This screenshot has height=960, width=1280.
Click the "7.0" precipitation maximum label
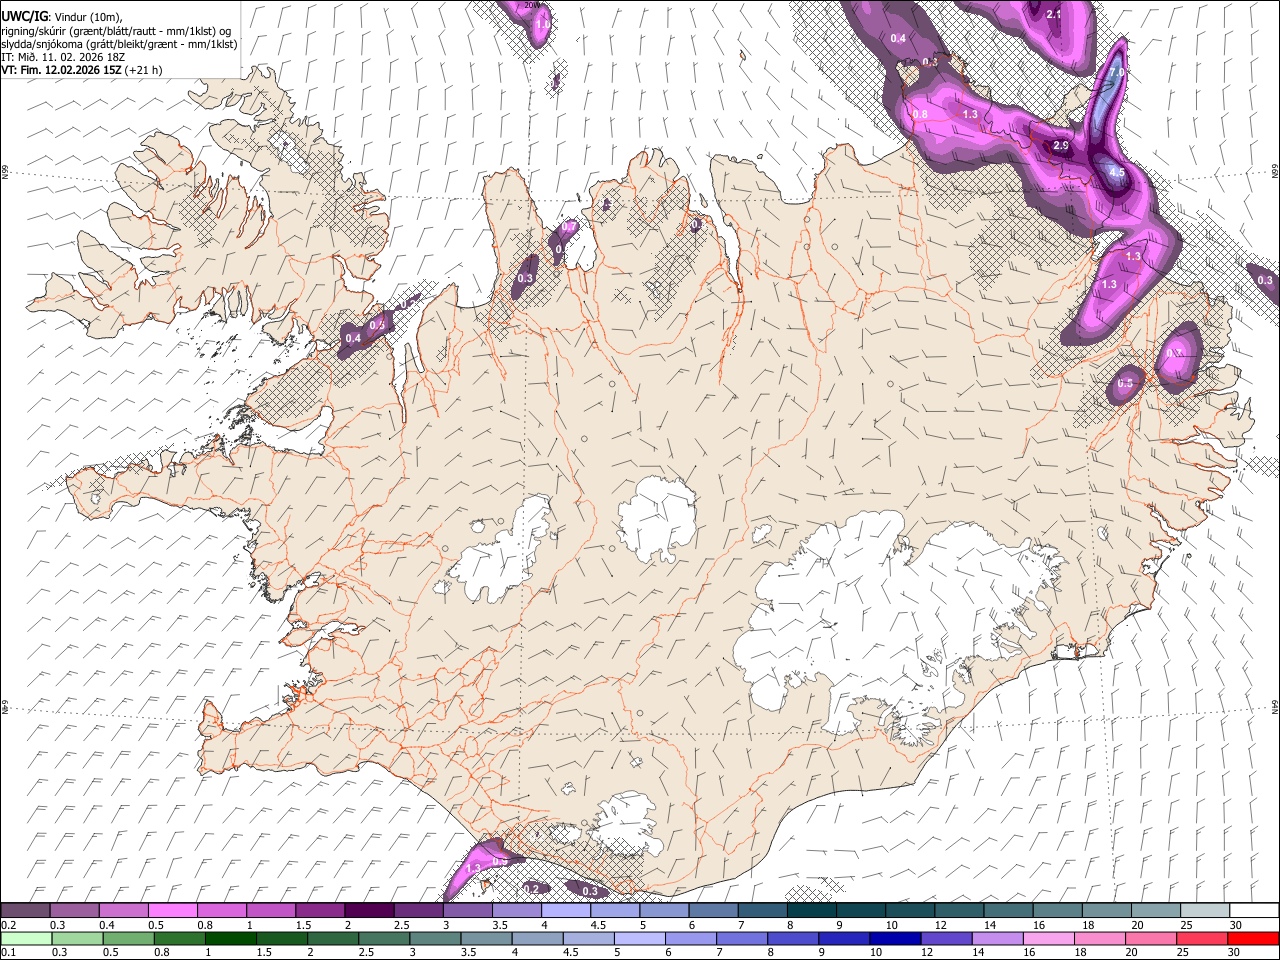[1117, 73]
